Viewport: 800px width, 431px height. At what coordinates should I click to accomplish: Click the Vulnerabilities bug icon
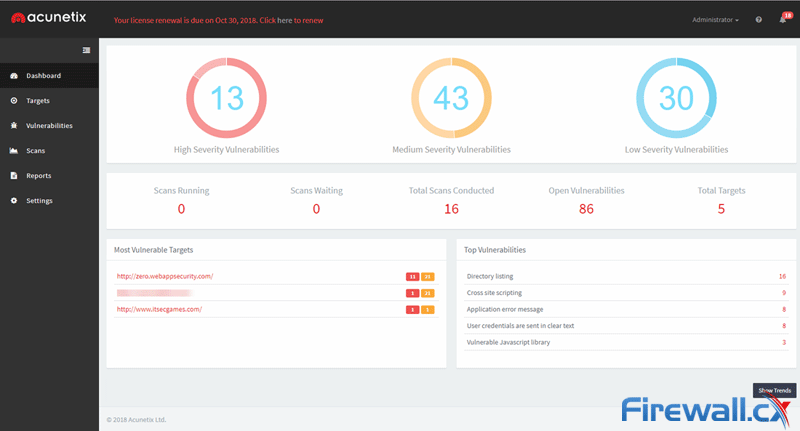click(14, 125)
